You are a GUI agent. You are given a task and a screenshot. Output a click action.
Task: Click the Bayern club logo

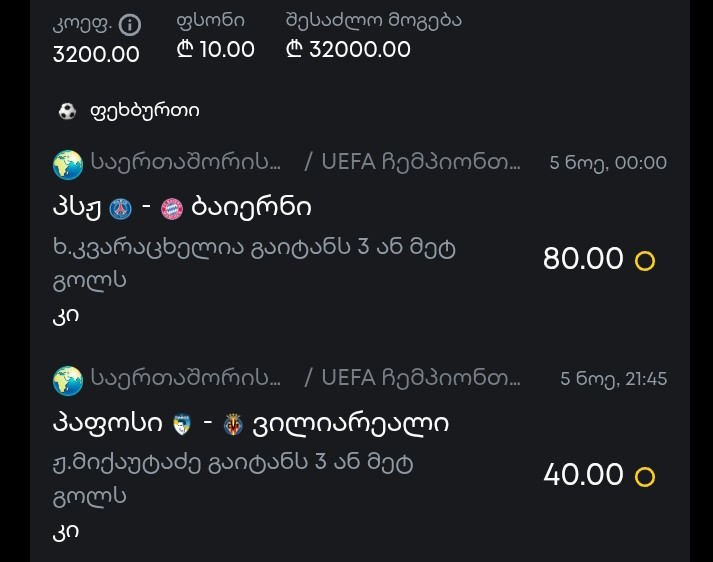171,208
